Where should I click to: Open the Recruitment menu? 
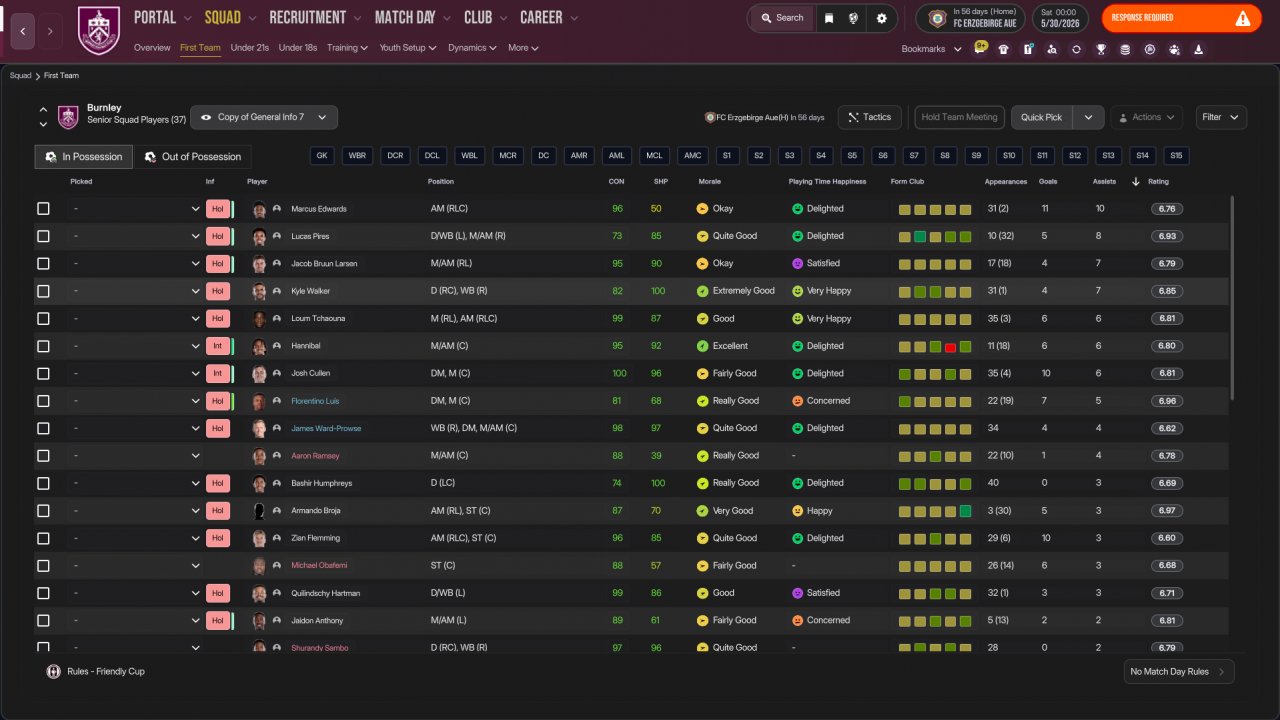coord(313,18)
